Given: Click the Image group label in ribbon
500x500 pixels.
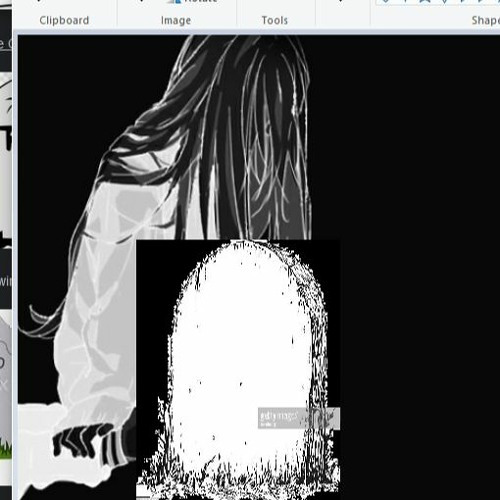Looking at the screenshot, I should pyautogui.click(x=176, y=20).
